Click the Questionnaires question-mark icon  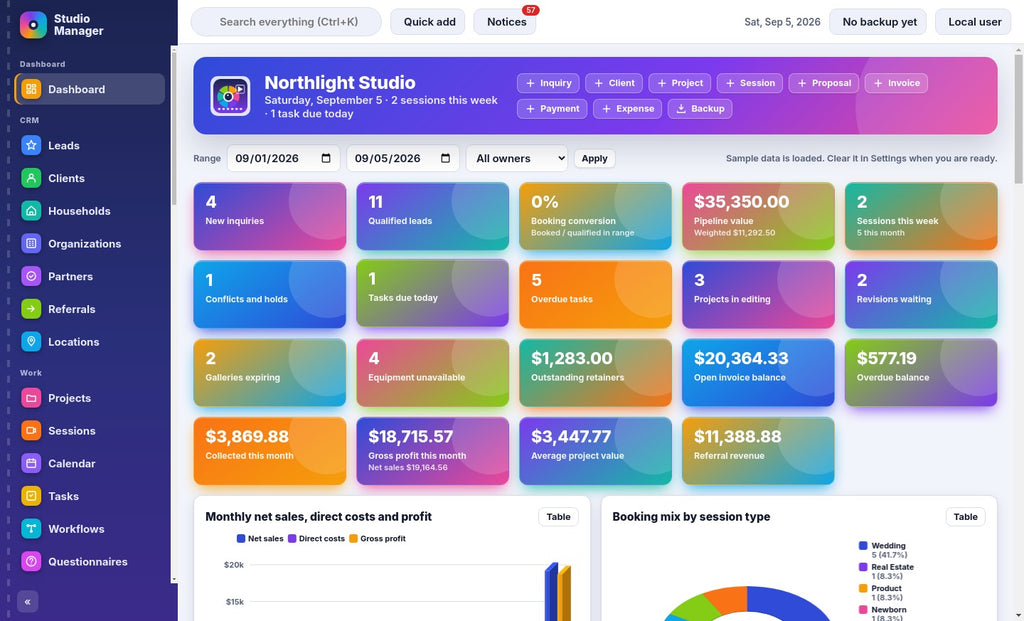coord(31,561)
